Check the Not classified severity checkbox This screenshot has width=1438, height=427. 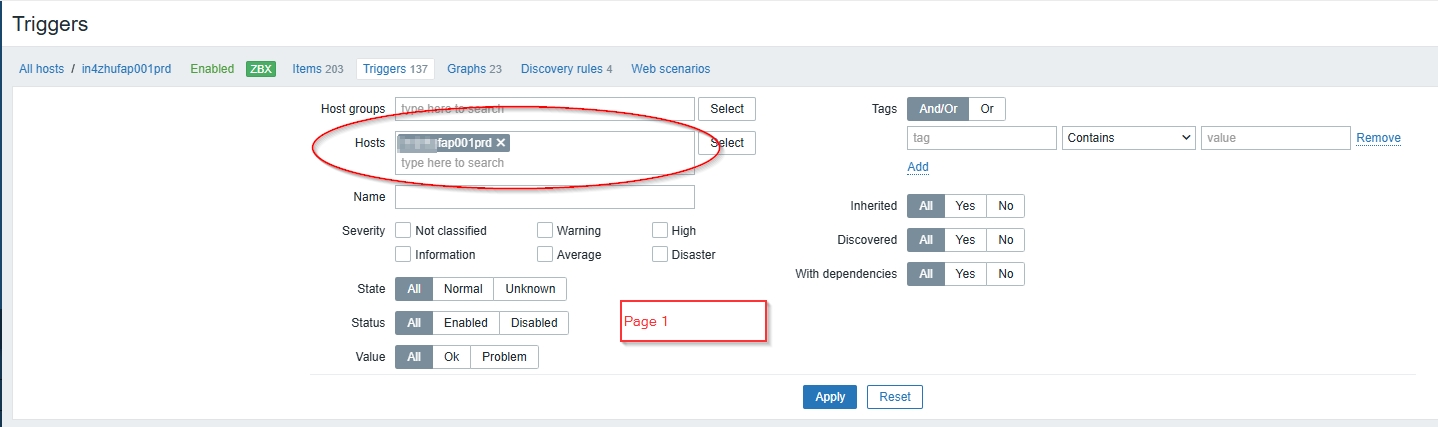click(x=404, y=231)
